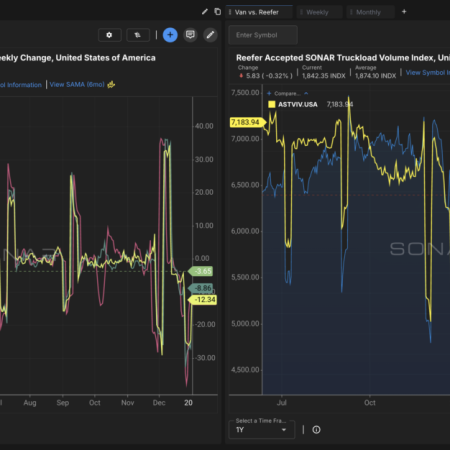Click the Nov label on left chart axis
450x450 pixels.
(128, 403)
